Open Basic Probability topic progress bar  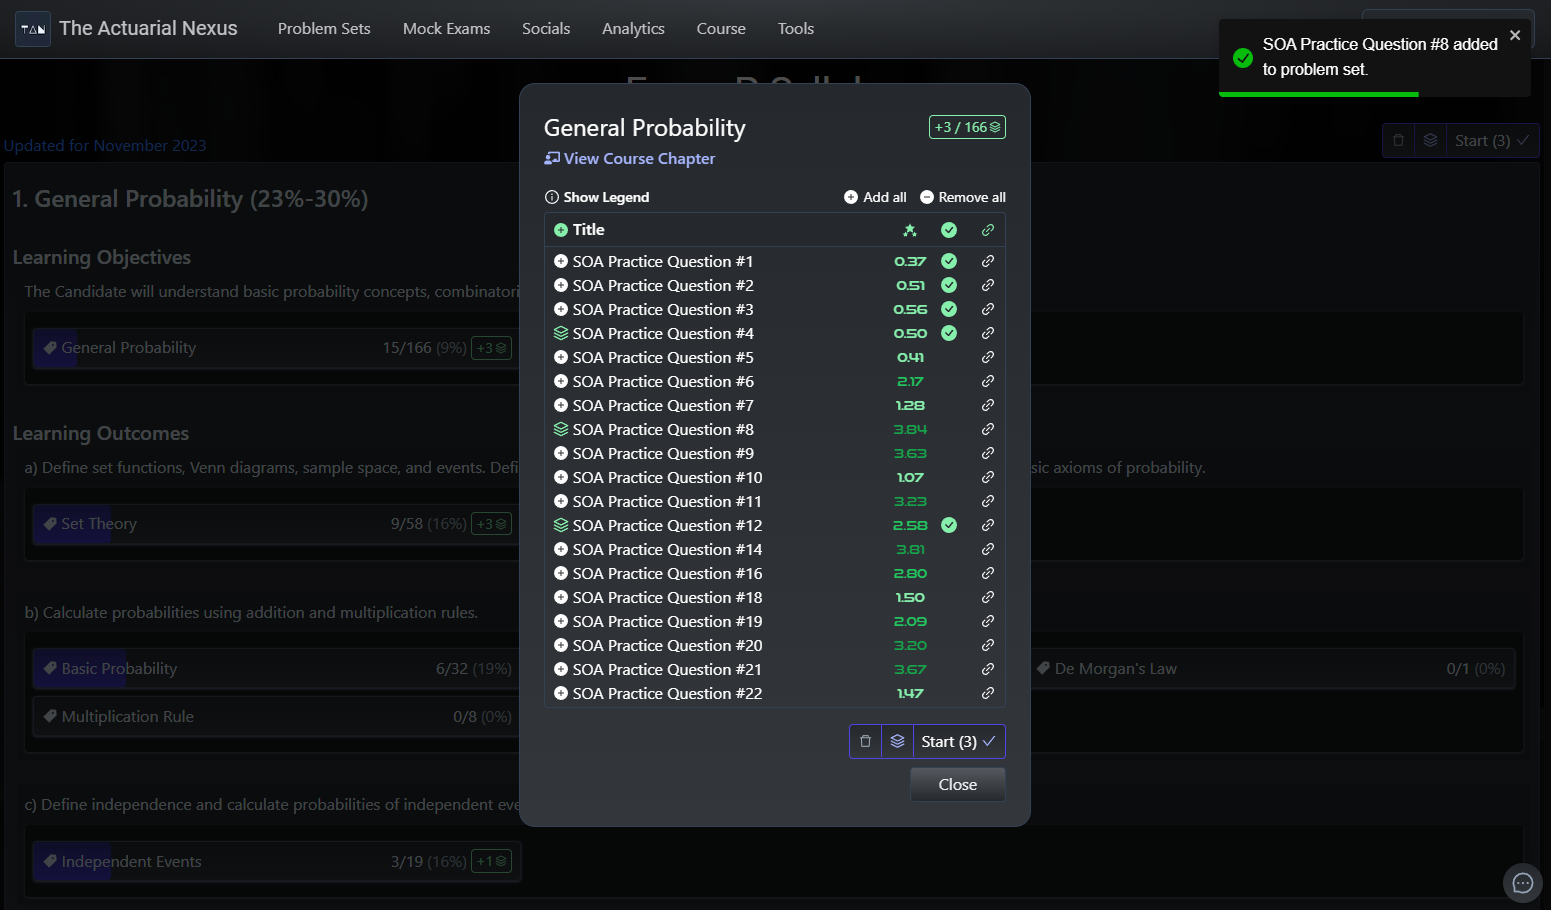(x=275, y=669)
